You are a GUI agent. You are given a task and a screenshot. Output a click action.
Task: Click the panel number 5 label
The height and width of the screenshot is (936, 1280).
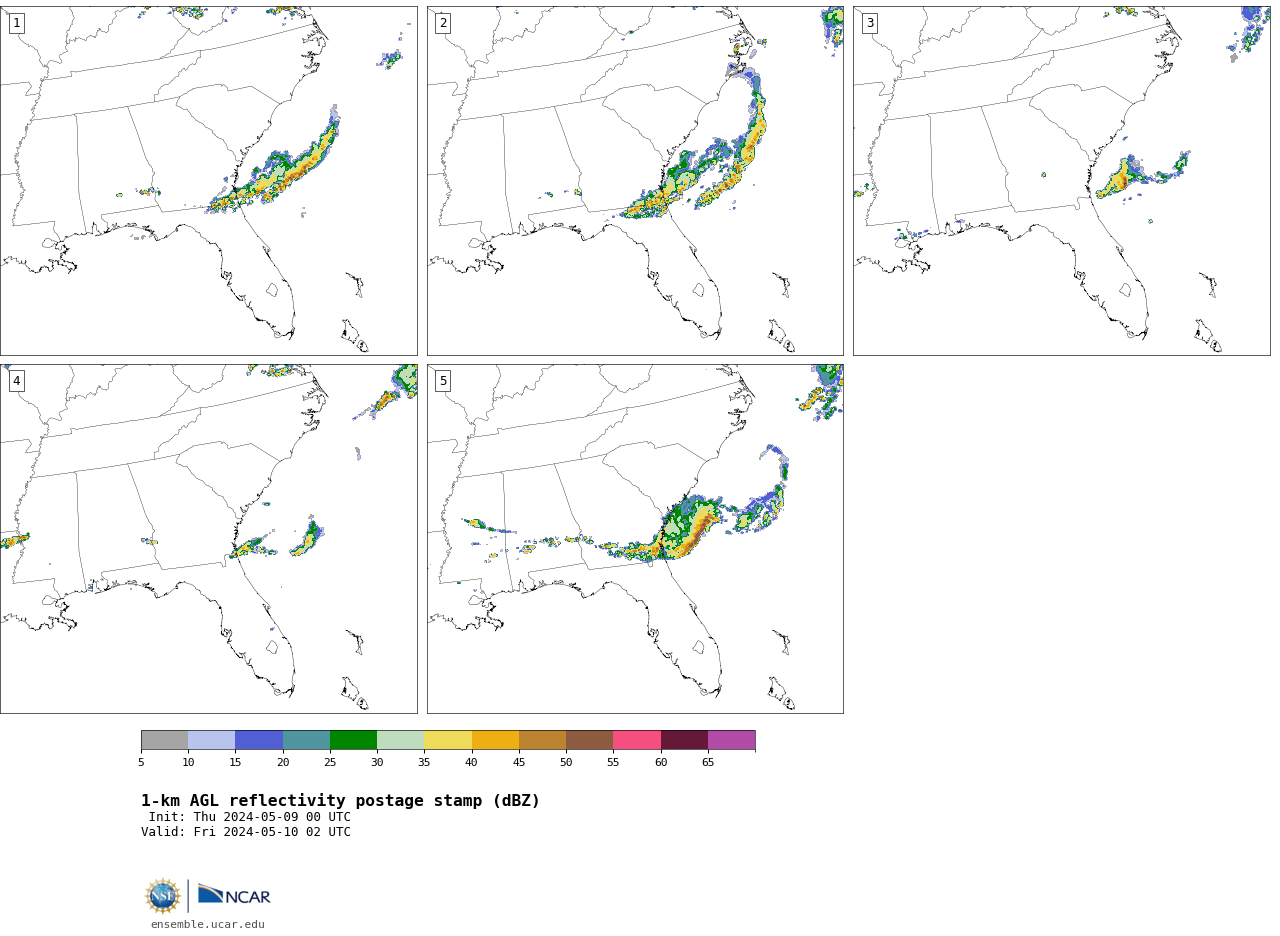click(443, 381)
